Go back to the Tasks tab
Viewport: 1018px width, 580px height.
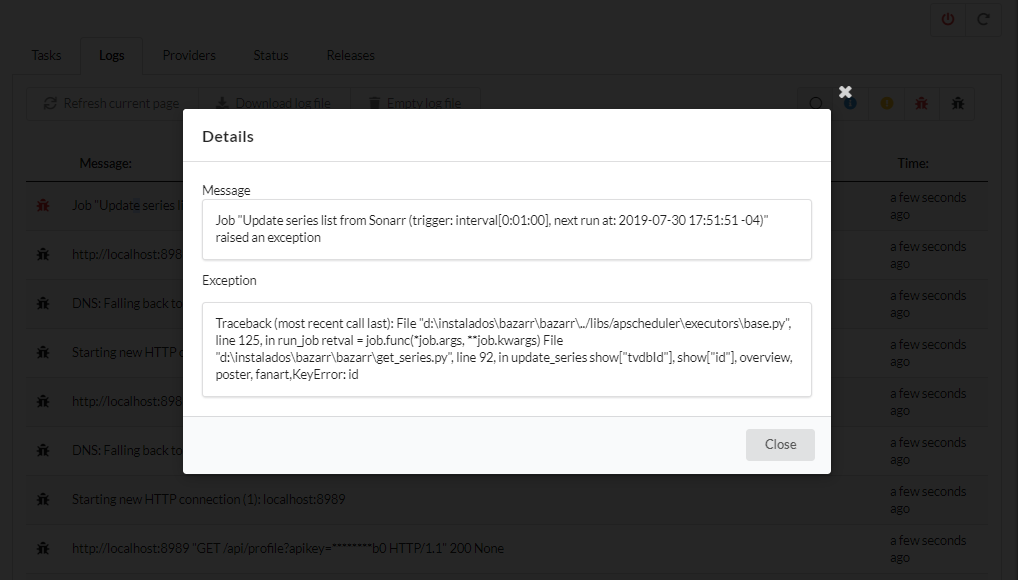[46, 55]
